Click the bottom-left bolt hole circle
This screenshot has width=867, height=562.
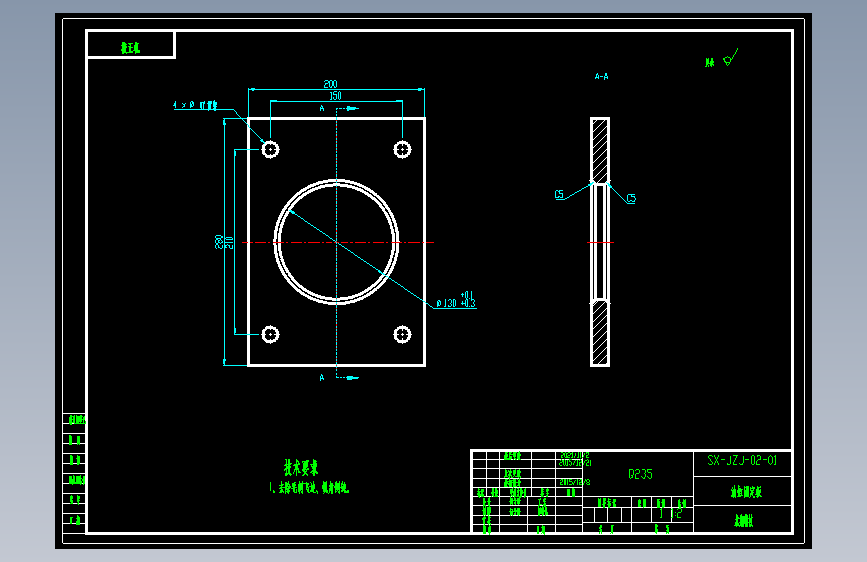pyautogui.click(x=270, y=335)
